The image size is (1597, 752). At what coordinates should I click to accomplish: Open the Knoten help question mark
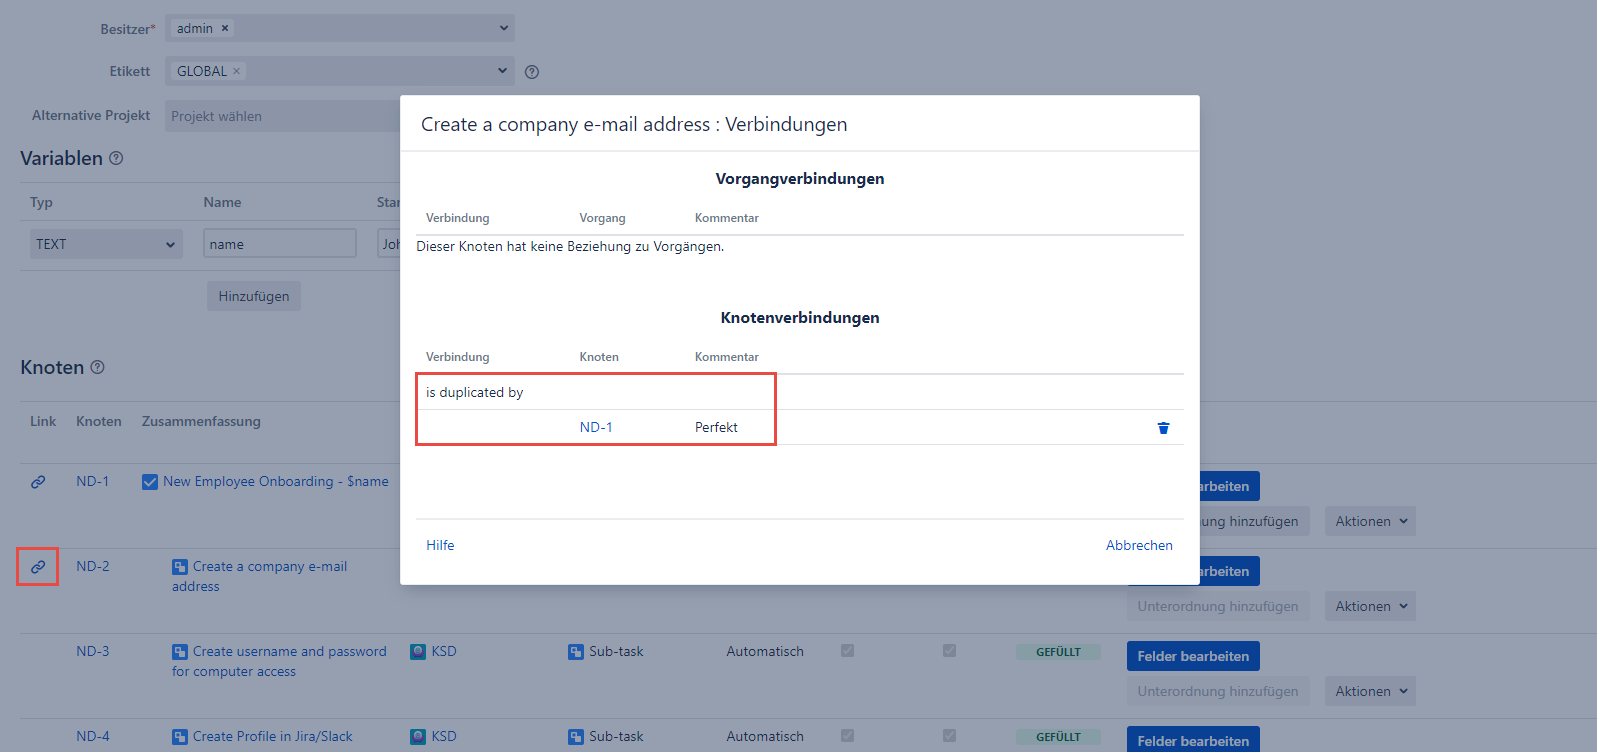tap(97, 367)
